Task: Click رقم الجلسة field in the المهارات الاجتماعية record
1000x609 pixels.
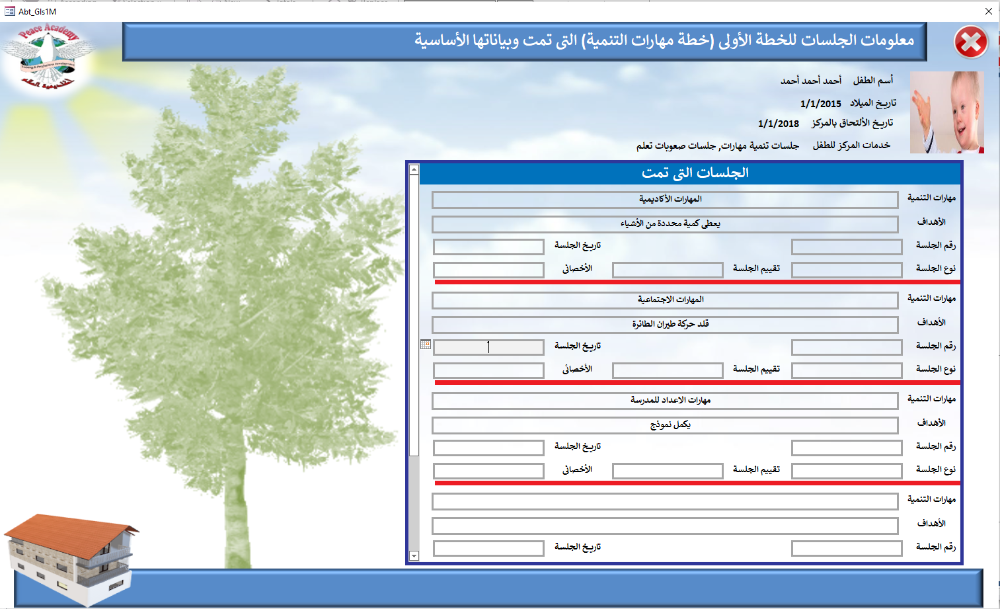Action: pos(847,347)
